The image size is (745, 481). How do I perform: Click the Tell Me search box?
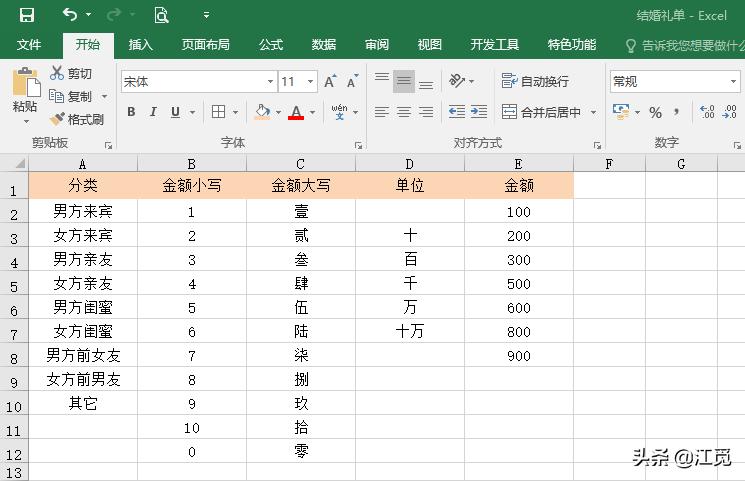pyautogui.click(x=684, y=46)
